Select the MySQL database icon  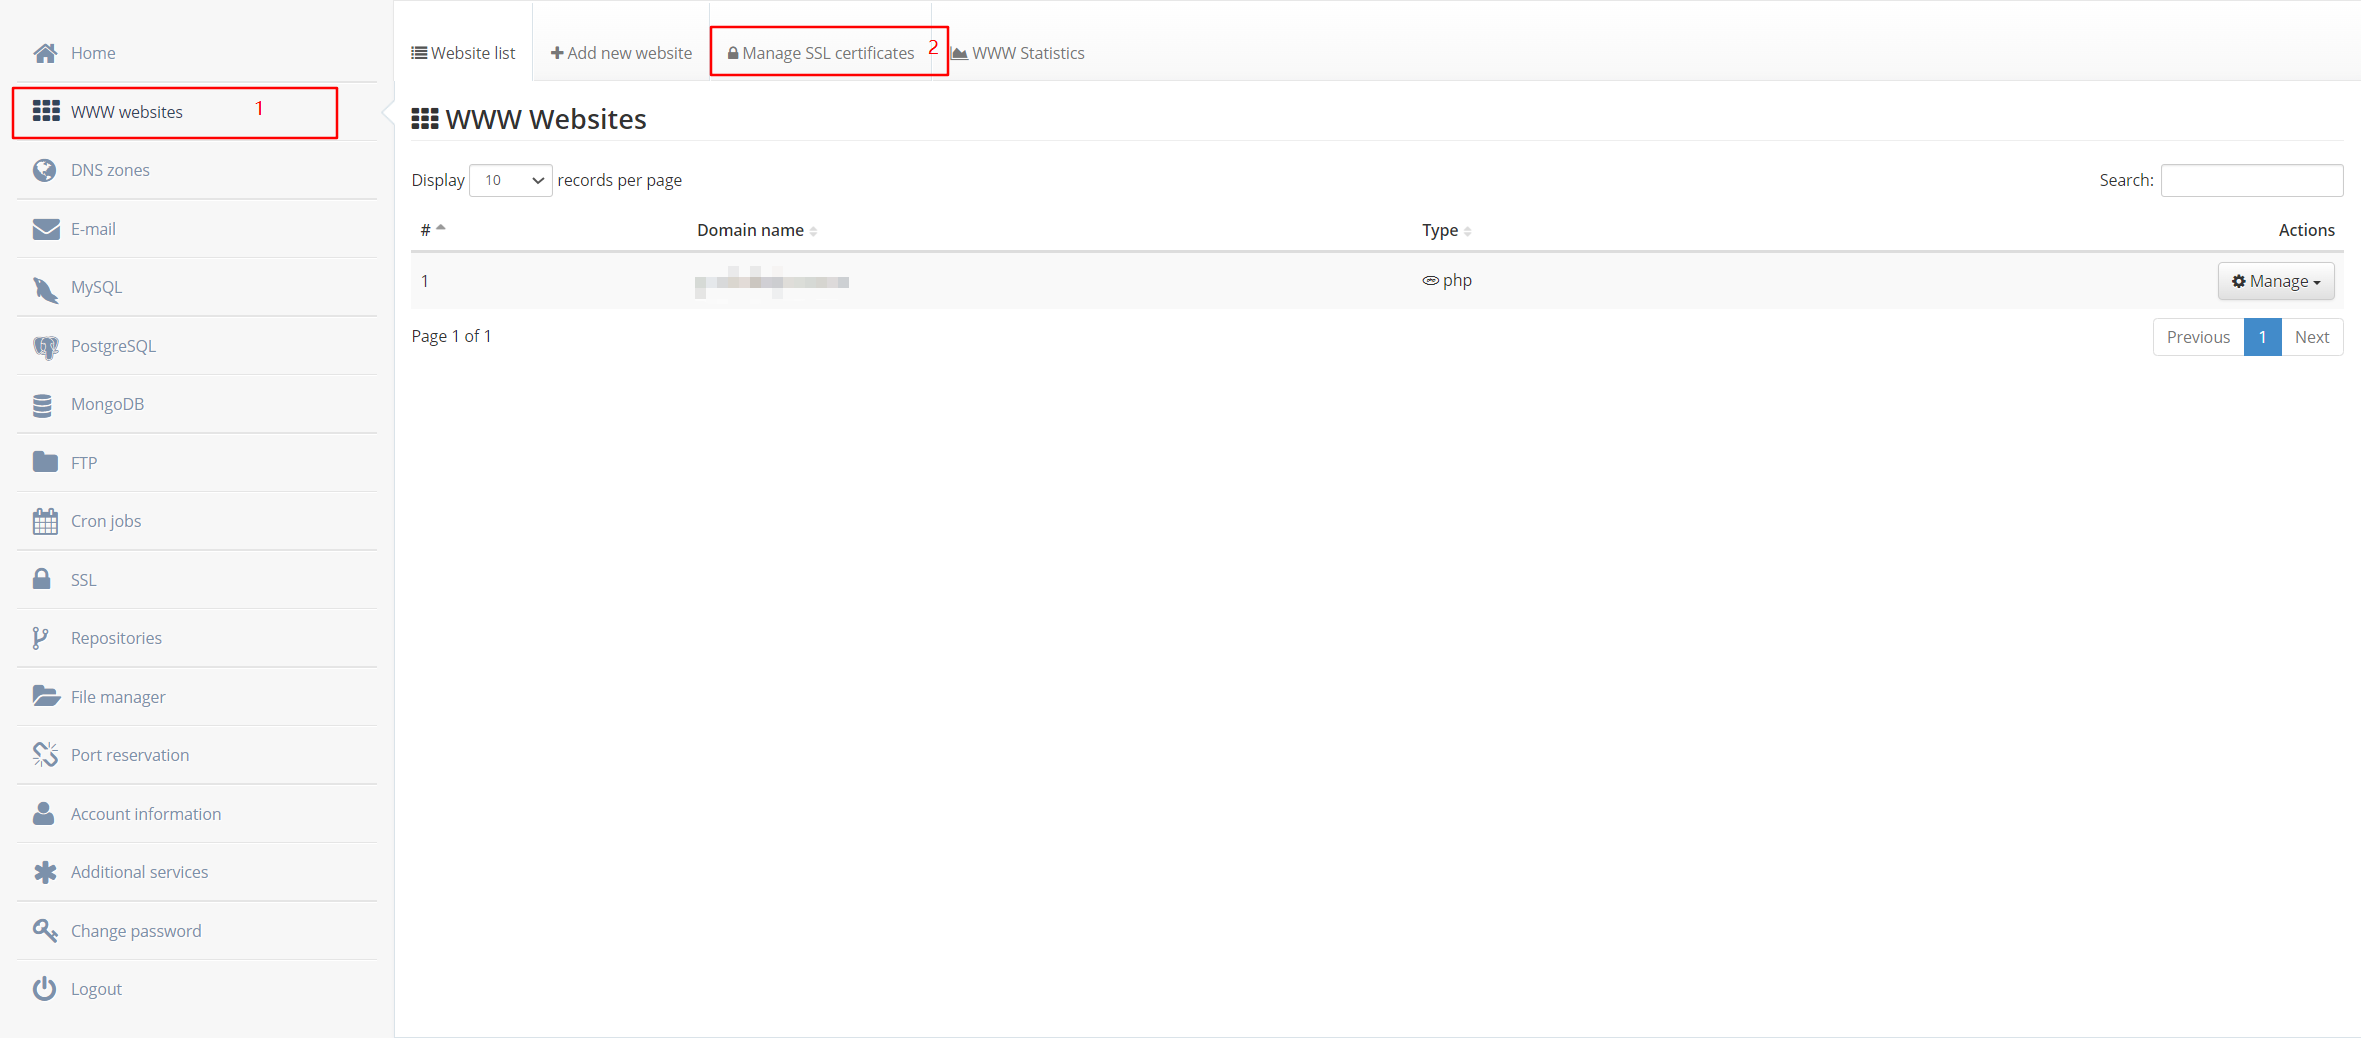point(45,287)
